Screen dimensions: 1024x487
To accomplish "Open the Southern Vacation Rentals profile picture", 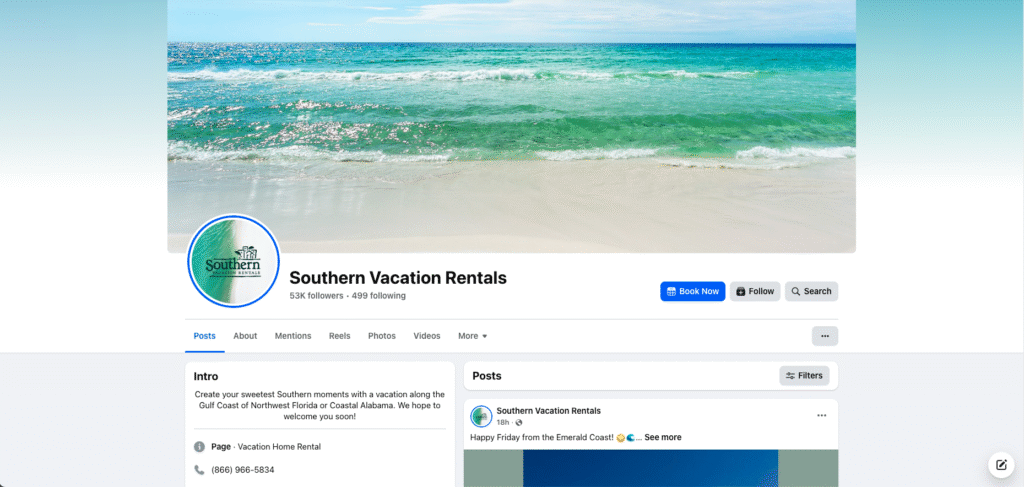I will pos(234,260).
